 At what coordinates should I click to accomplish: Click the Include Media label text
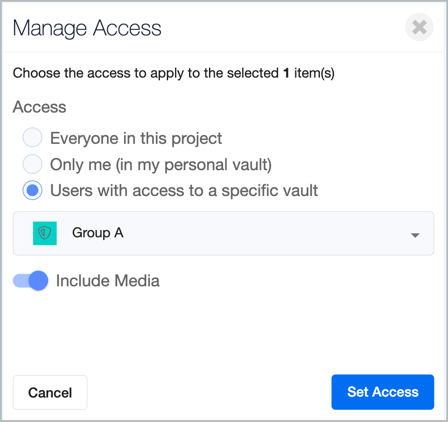(x=108, y=281)
